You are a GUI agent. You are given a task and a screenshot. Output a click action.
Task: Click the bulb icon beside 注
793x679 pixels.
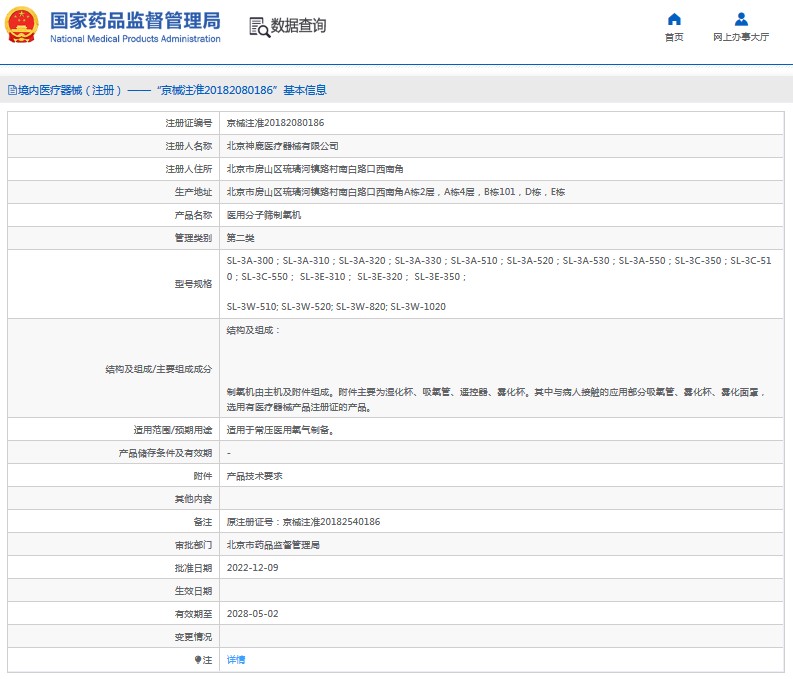coord(198,660)
